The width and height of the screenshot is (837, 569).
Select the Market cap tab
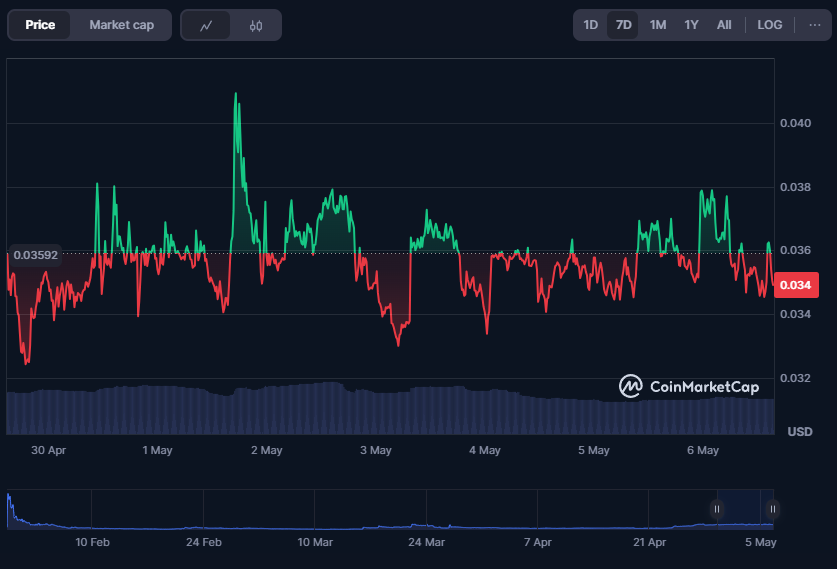click(x=121, y=25)
